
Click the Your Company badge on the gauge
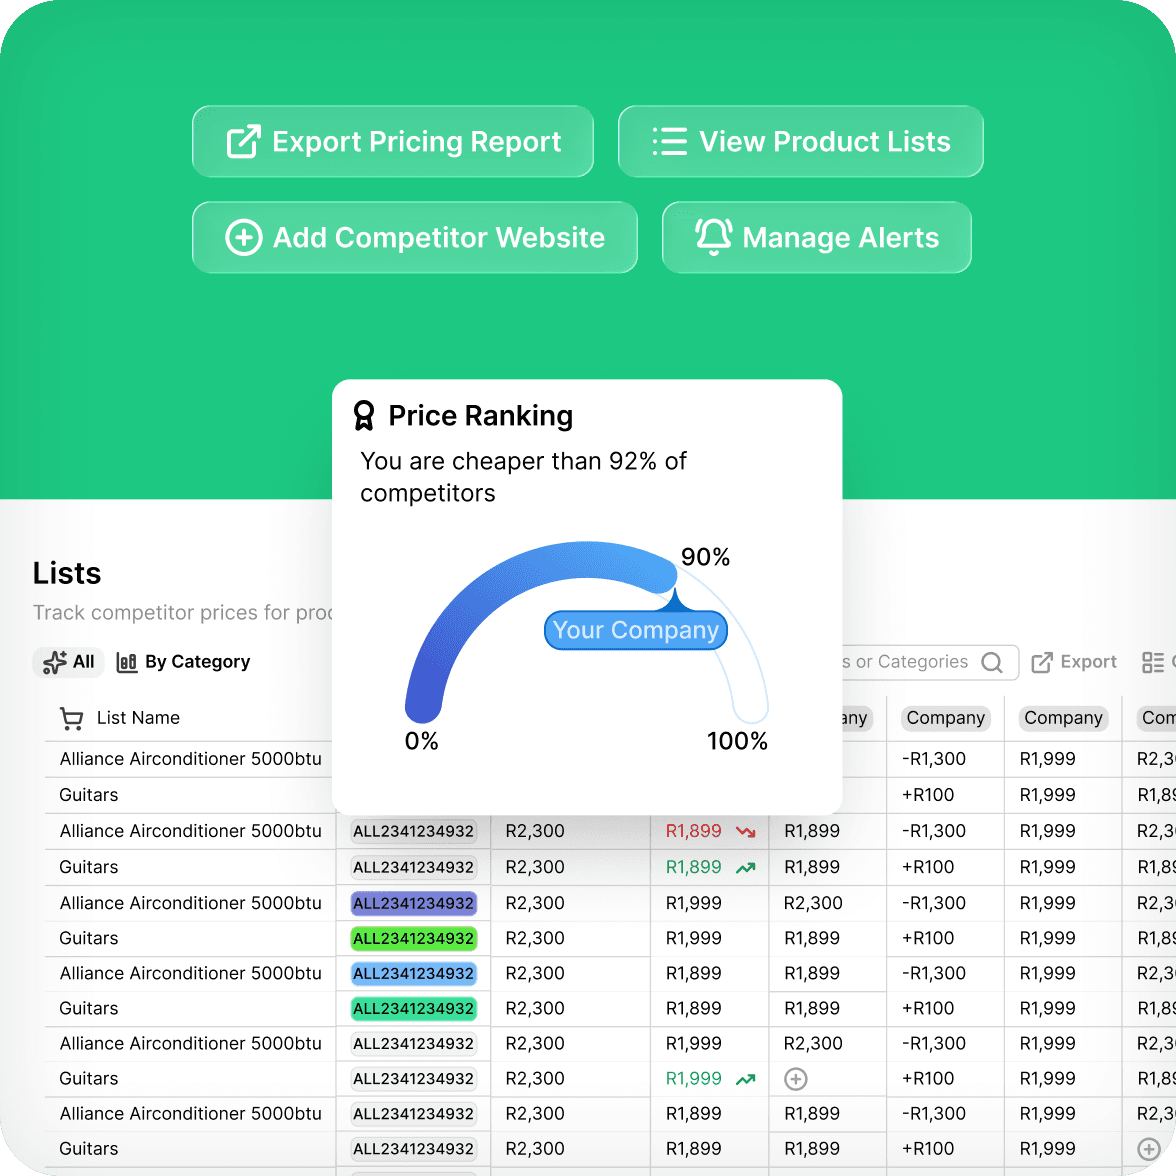pyautogui.click(x=635, y=630)
